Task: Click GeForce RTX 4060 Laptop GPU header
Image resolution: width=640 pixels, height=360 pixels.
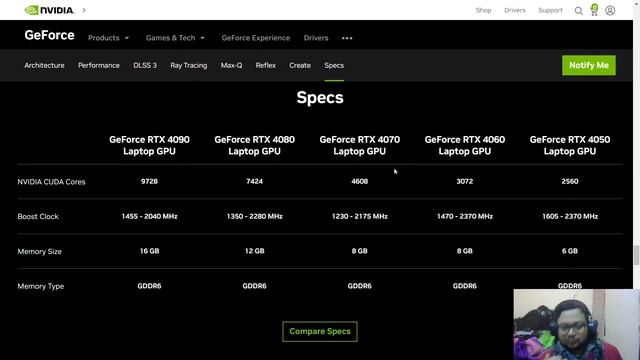Action: (x=464, y=145)
